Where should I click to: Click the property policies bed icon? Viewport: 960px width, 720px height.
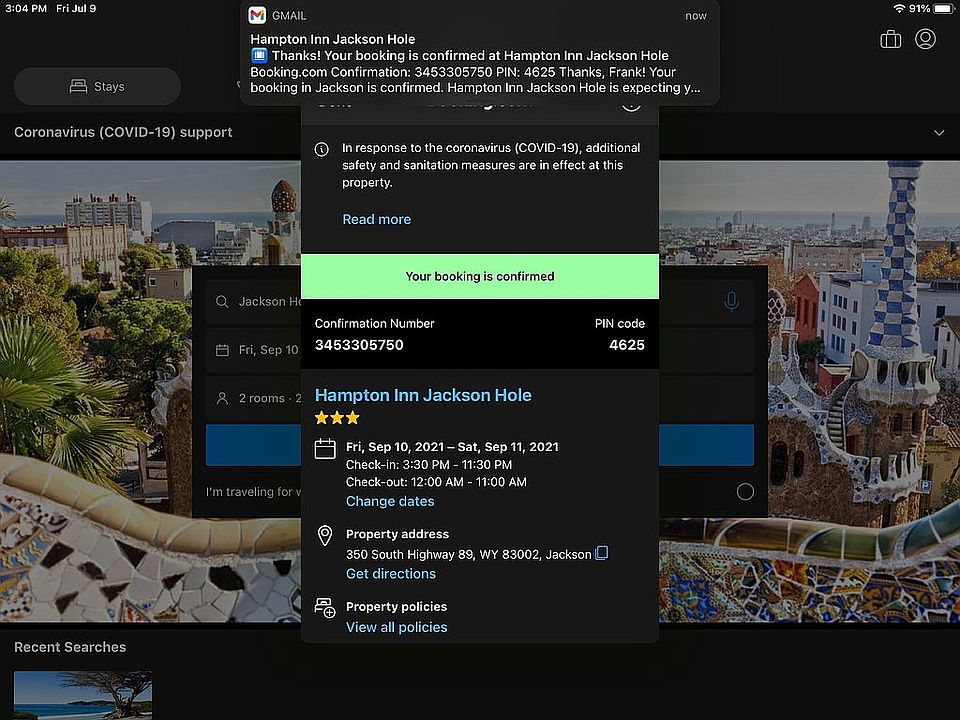(x=324, y=608)
